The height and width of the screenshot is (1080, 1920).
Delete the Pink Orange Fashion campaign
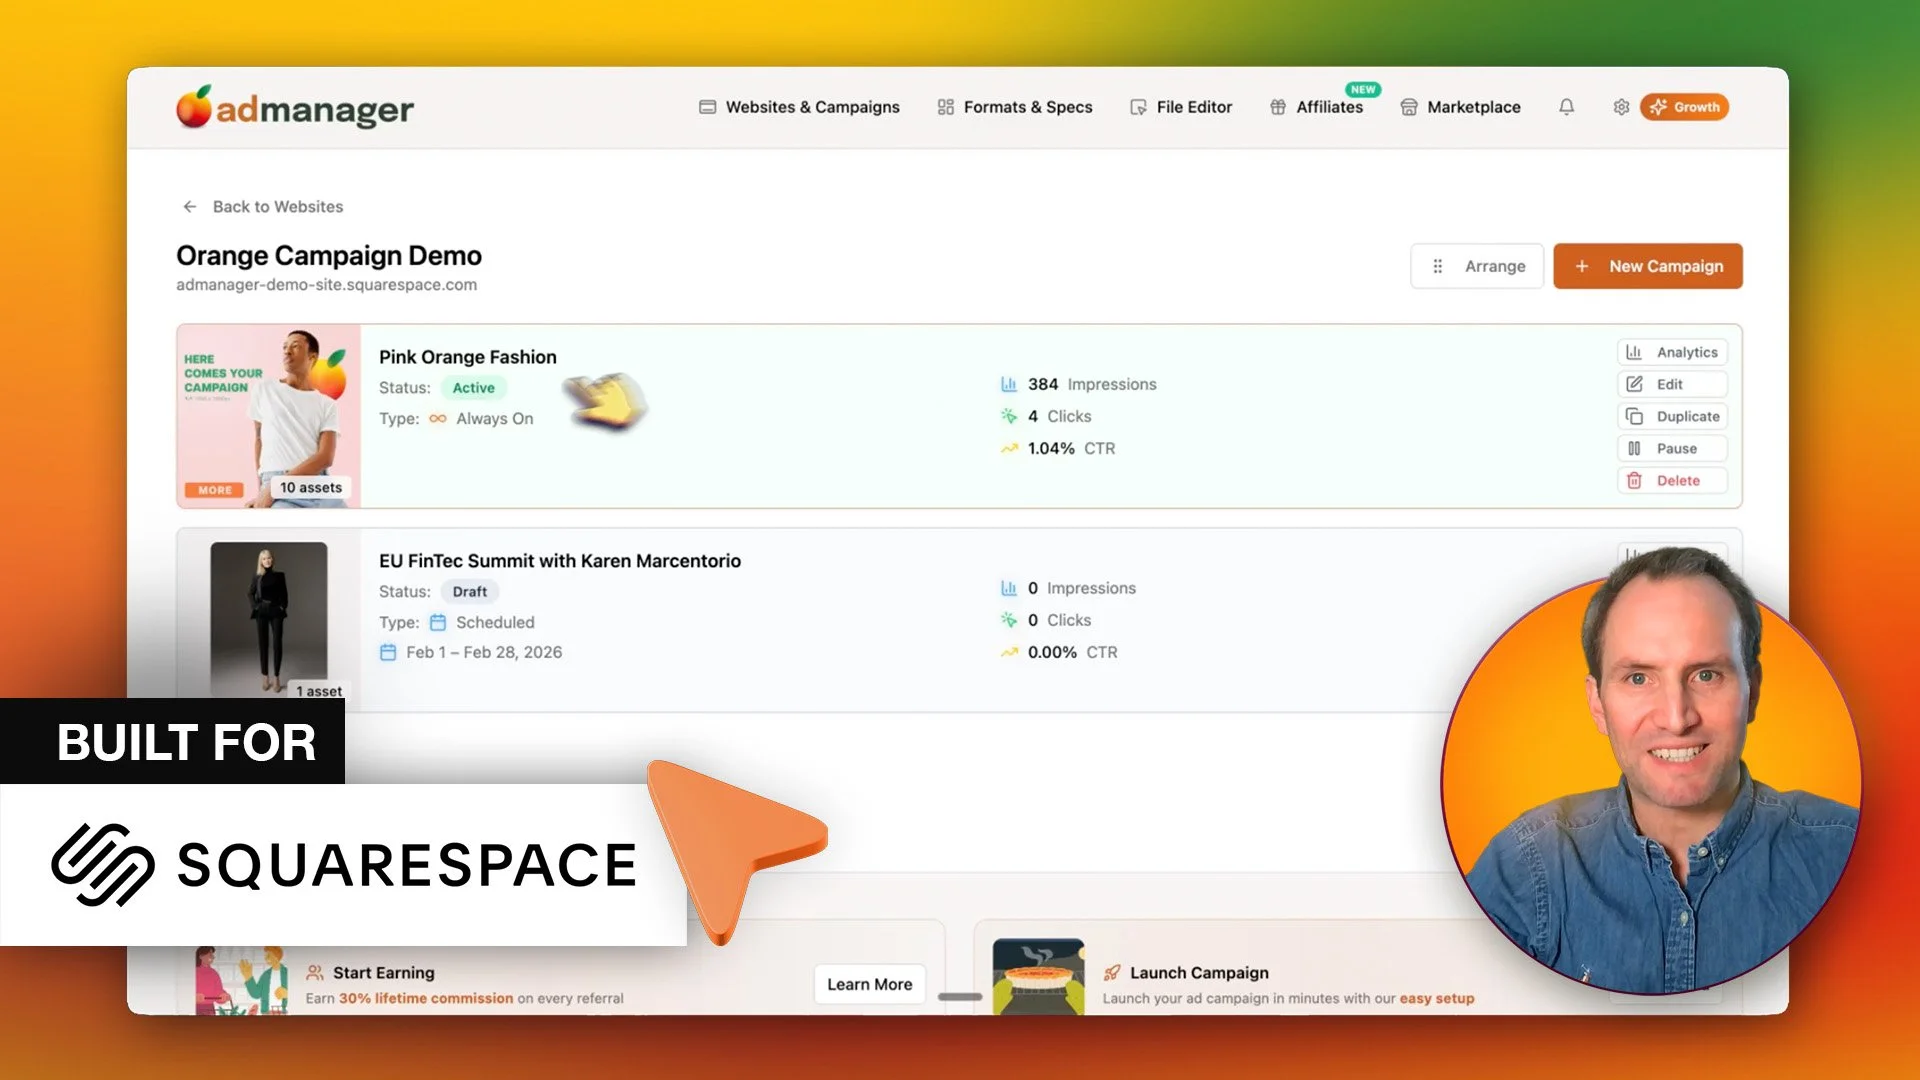(1672, 480)
